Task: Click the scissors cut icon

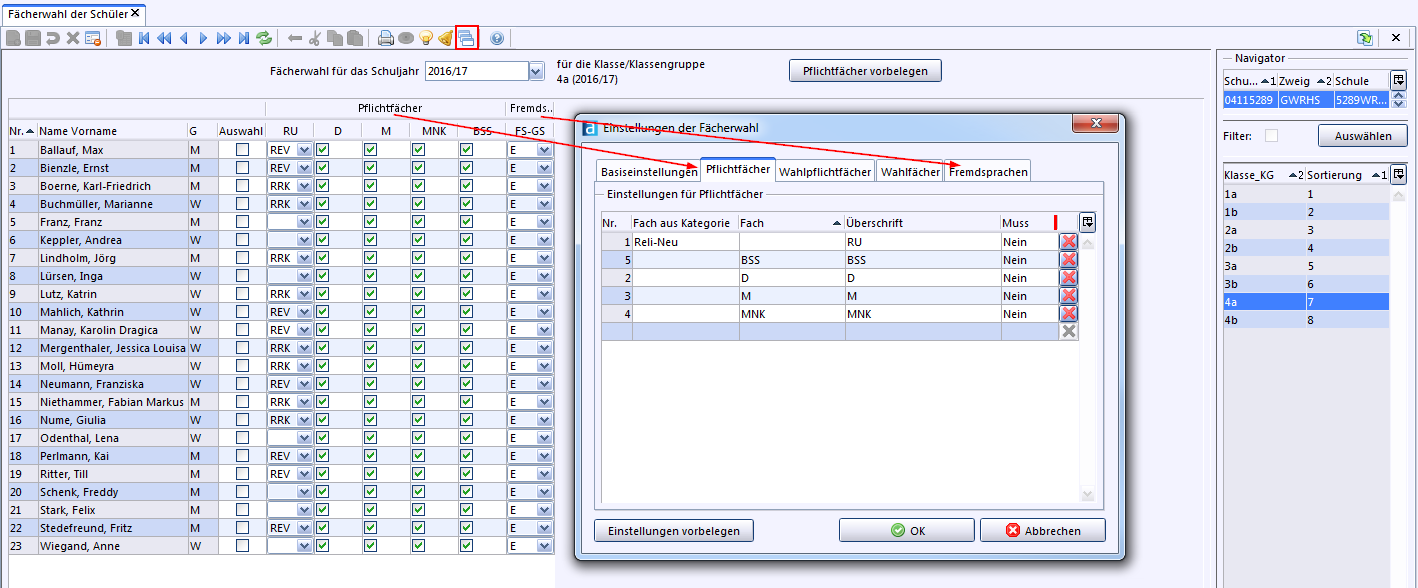Action: [x=315, y=39]
